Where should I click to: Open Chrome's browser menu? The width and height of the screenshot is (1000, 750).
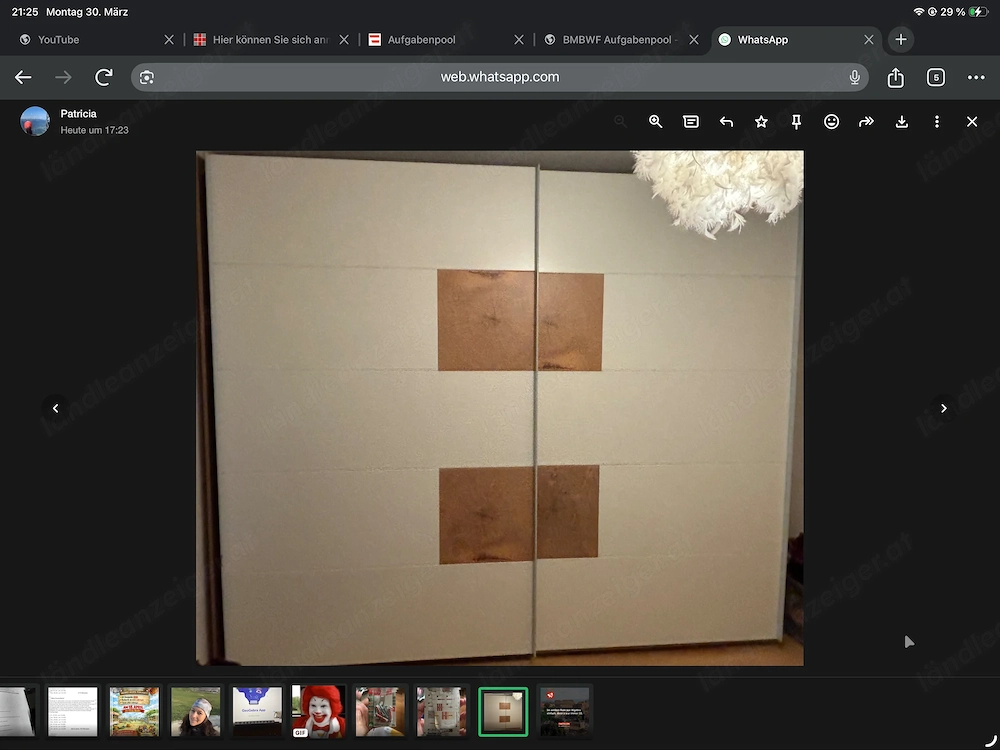[976, 76]
